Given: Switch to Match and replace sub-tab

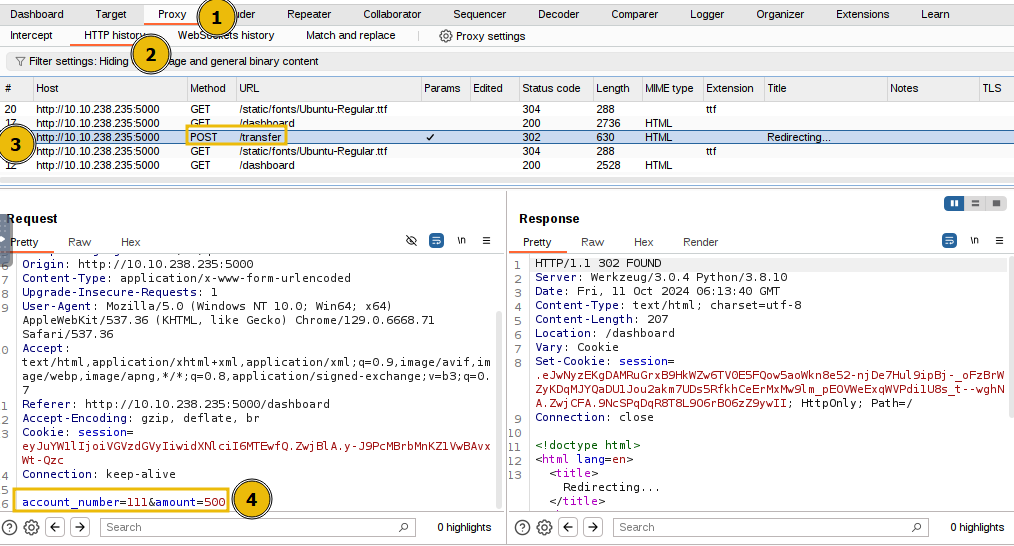Looking at the screenshot, I should click(x=351, y=36).
